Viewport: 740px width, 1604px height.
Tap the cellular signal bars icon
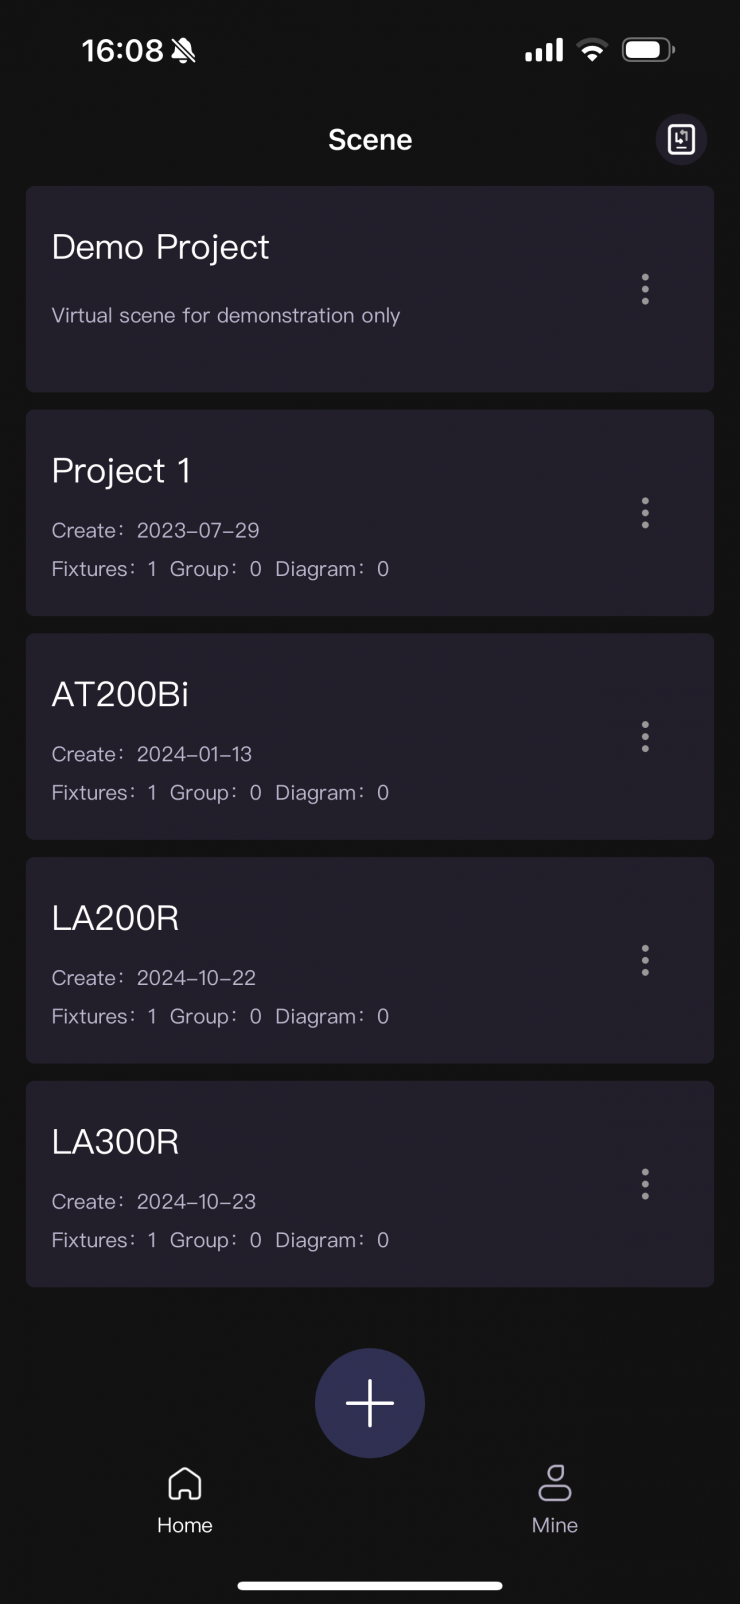coord(544,50)
